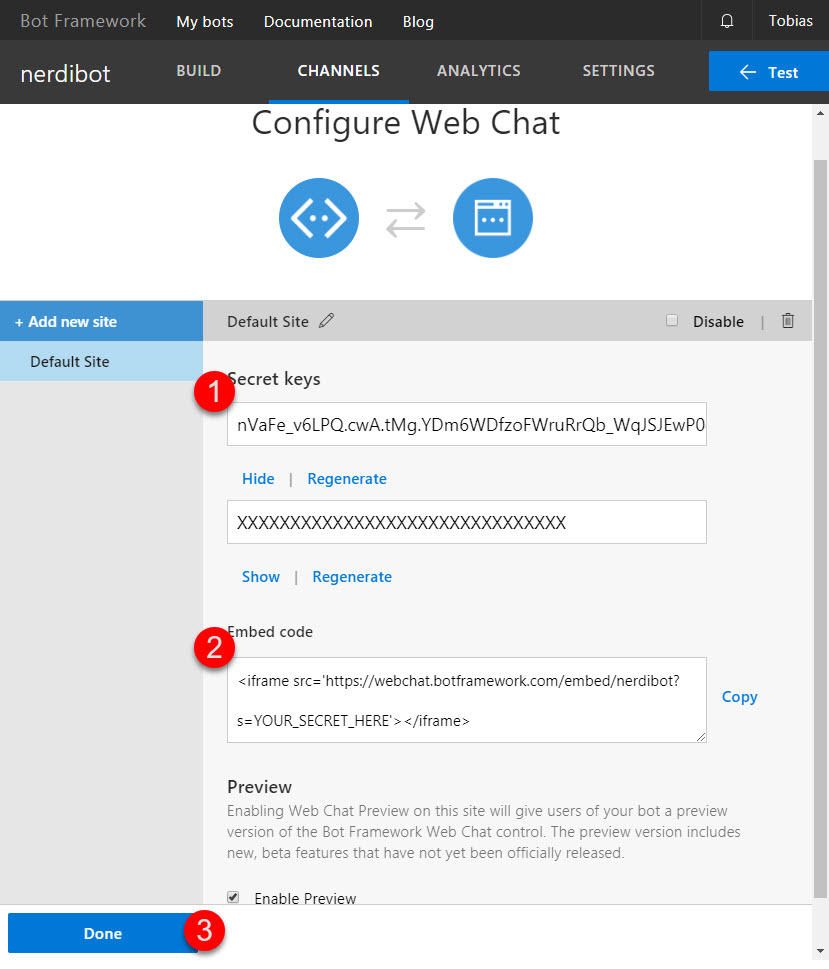Click the nerdibot bot name
The image size is (829, 969).
click(66, 74)
